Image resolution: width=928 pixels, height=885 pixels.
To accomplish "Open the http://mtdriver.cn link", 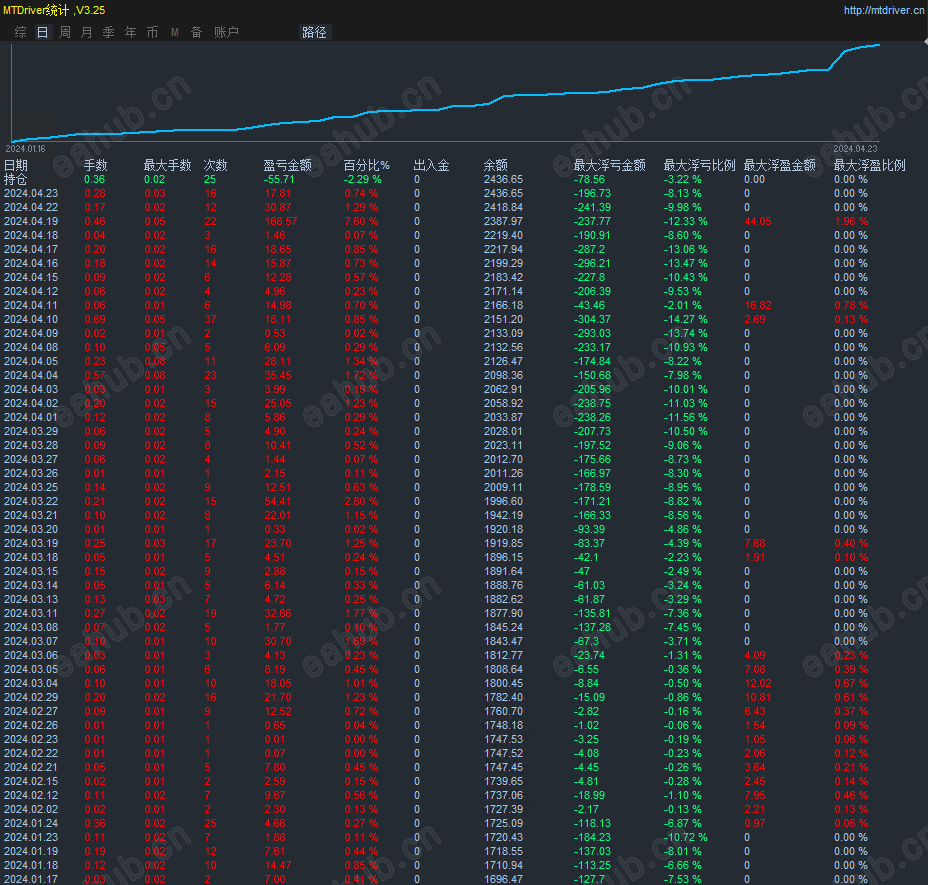I will pos(884,10).
